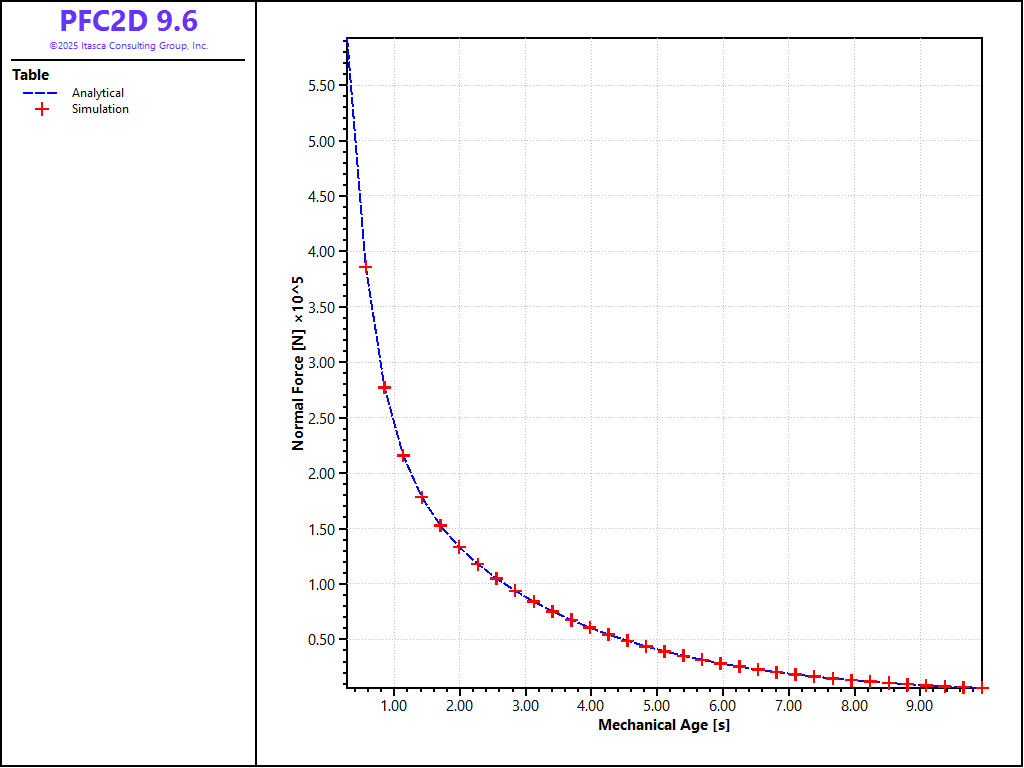
Task: Select the Table legend heading
Action: pyautogui.click(x=30, y=75)
